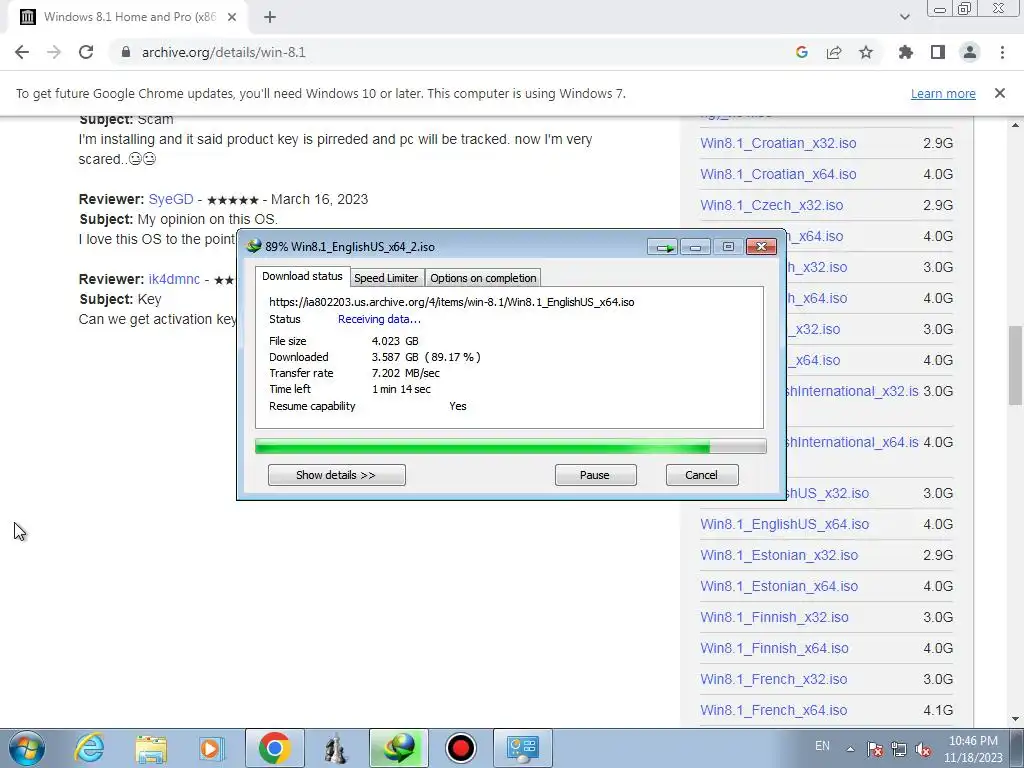
Task: Switch to the Speed Limiter tab
Action: (386, 278)
